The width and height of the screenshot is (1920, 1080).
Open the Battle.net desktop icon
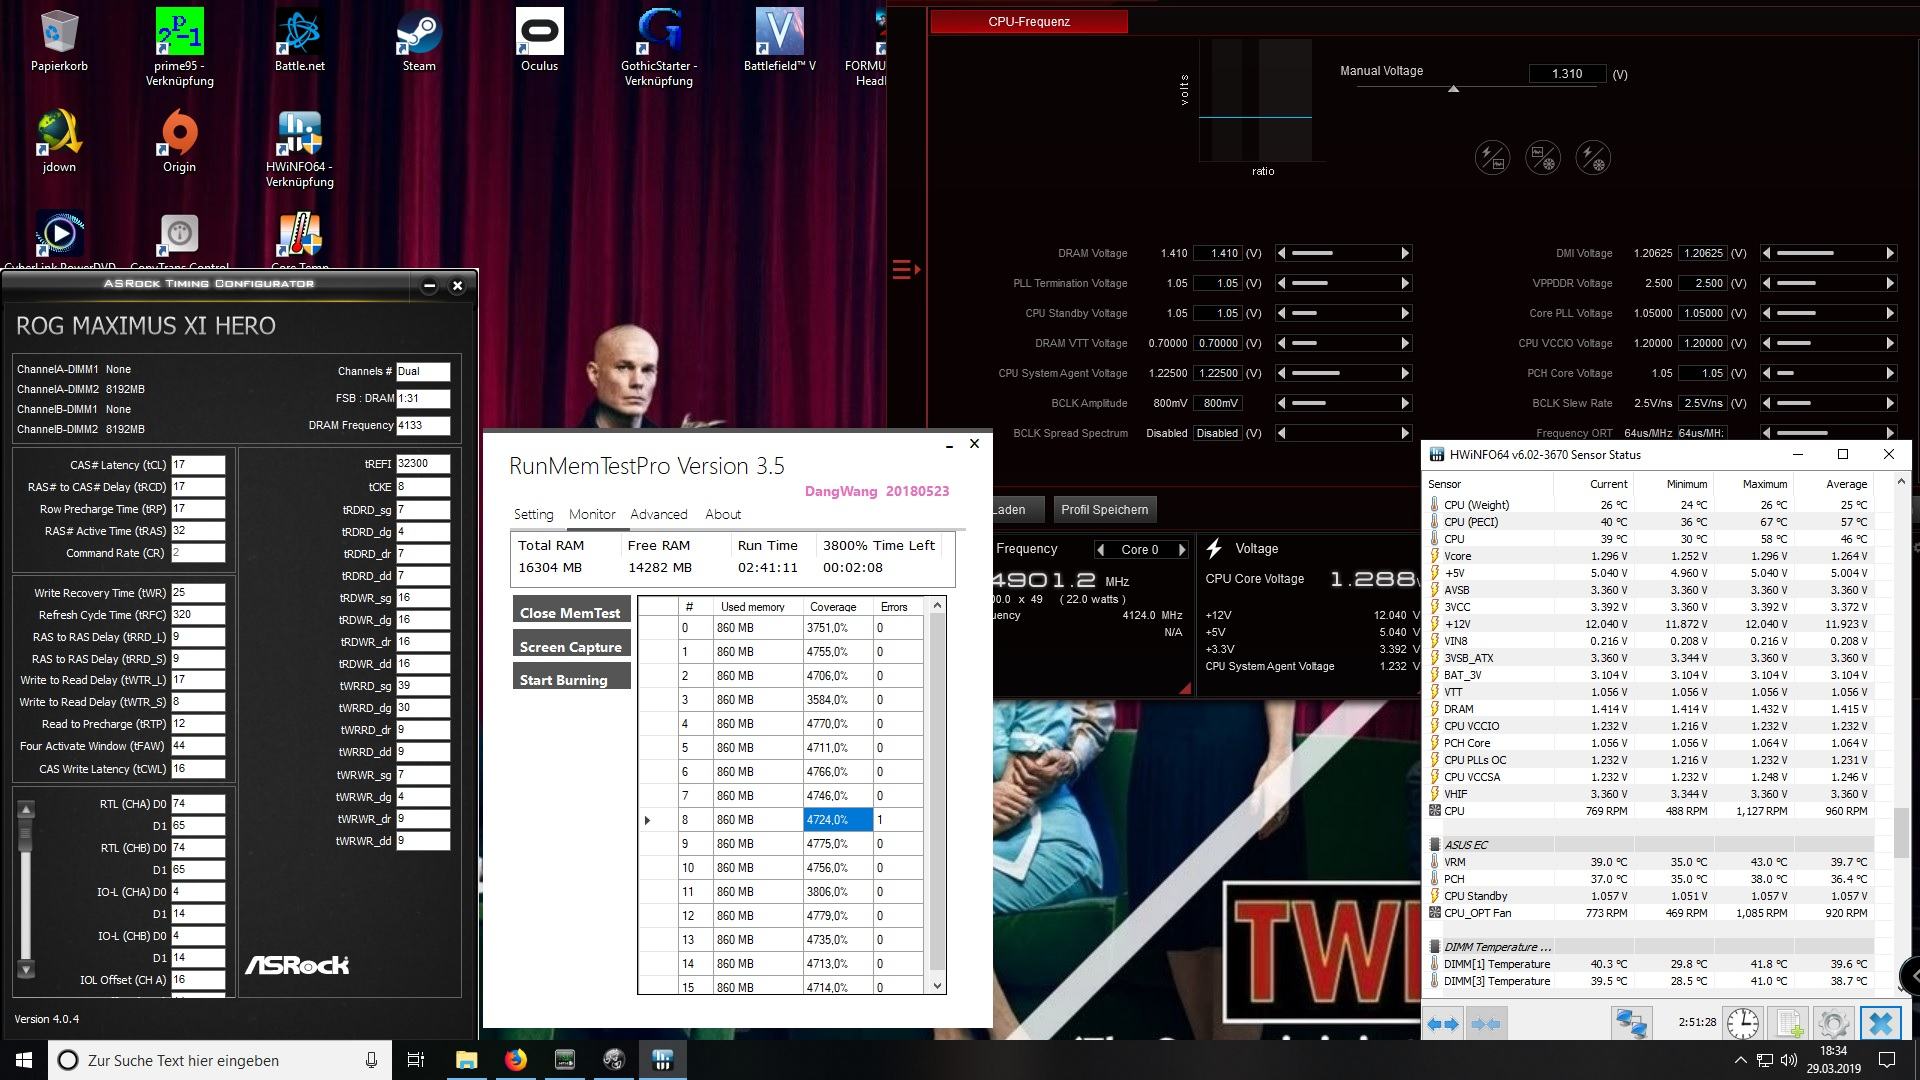299,41
